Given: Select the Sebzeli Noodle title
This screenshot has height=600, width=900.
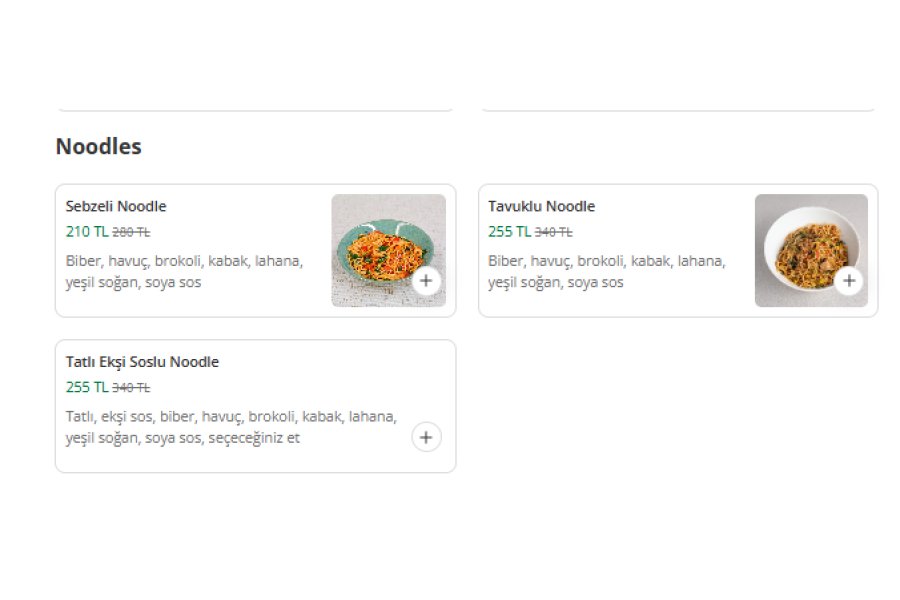Looking at the screenshot, I should [116, 206].
